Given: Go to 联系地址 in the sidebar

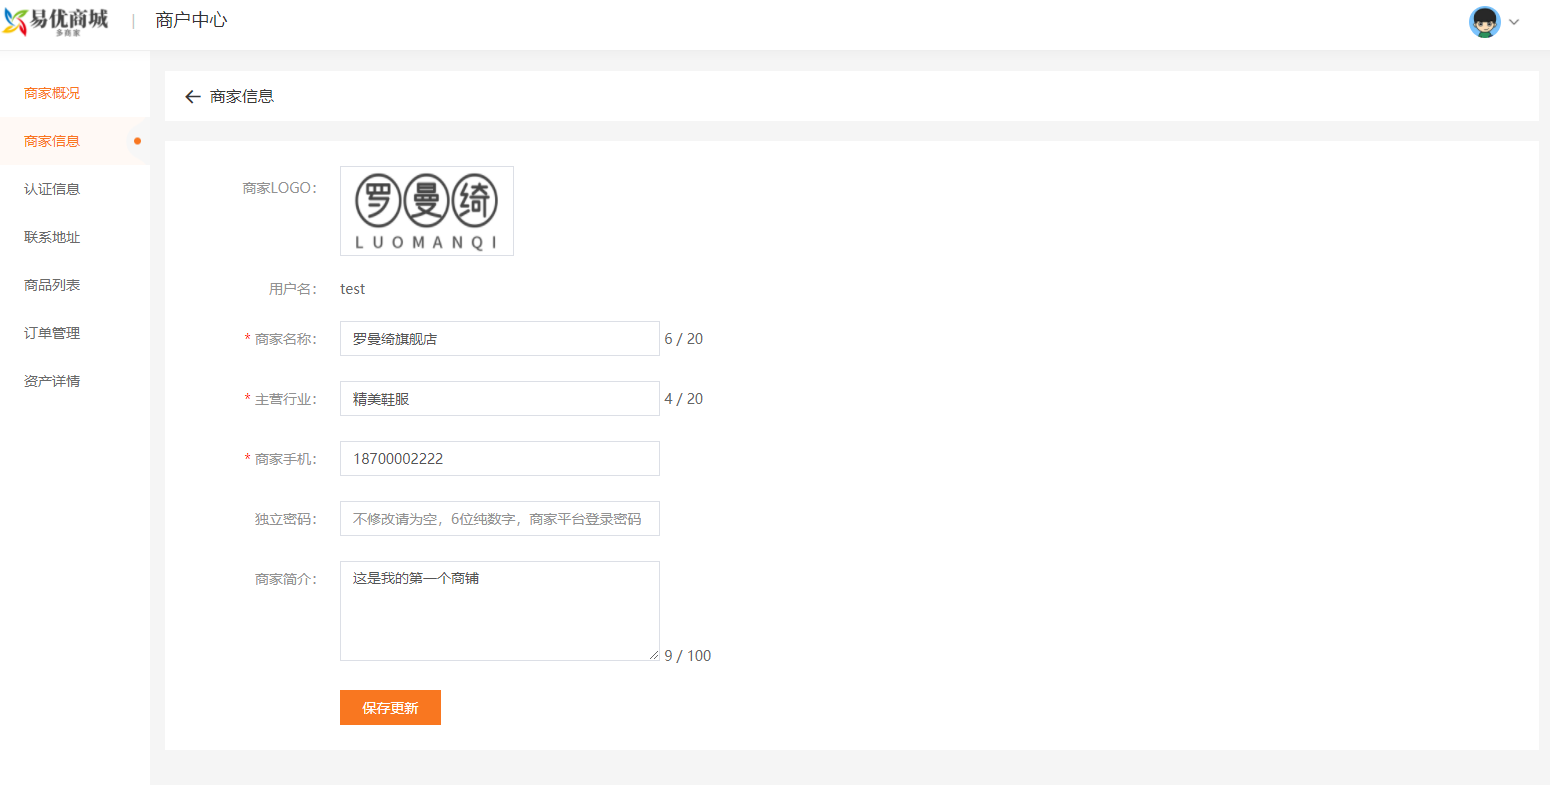Looking at the screenshot, I should click(x=52, y=237).
